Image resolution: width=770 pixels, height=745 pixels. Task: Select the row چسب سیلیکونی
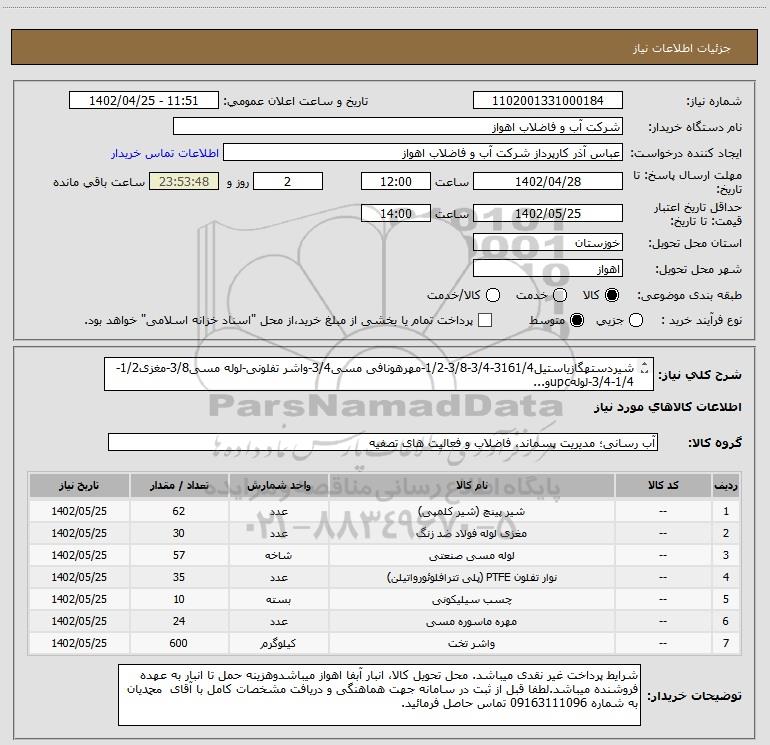point(384,599)
